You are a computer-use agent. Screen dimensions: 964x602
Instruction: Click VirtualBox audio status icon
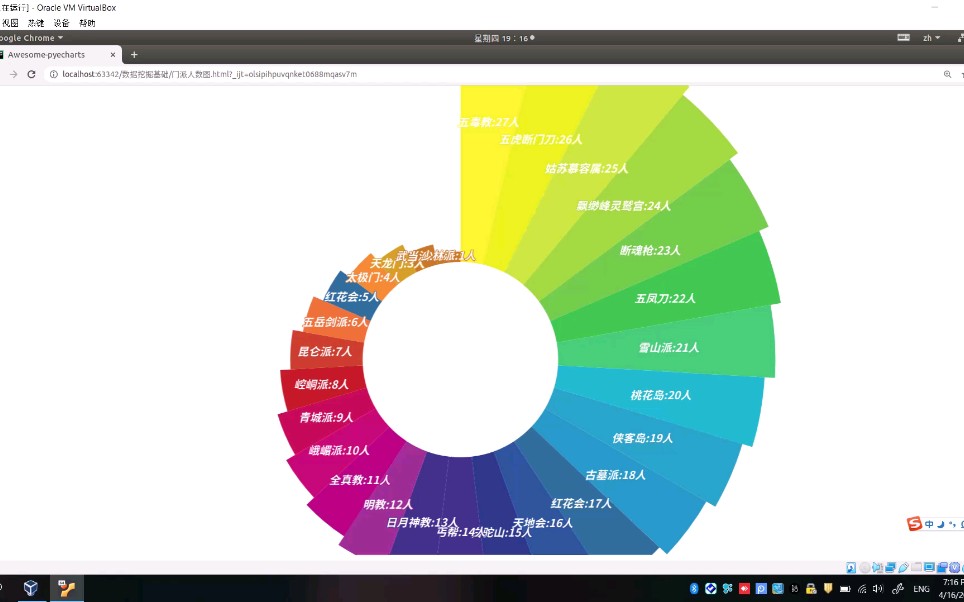pyautogui.click(x=877, y=568)
